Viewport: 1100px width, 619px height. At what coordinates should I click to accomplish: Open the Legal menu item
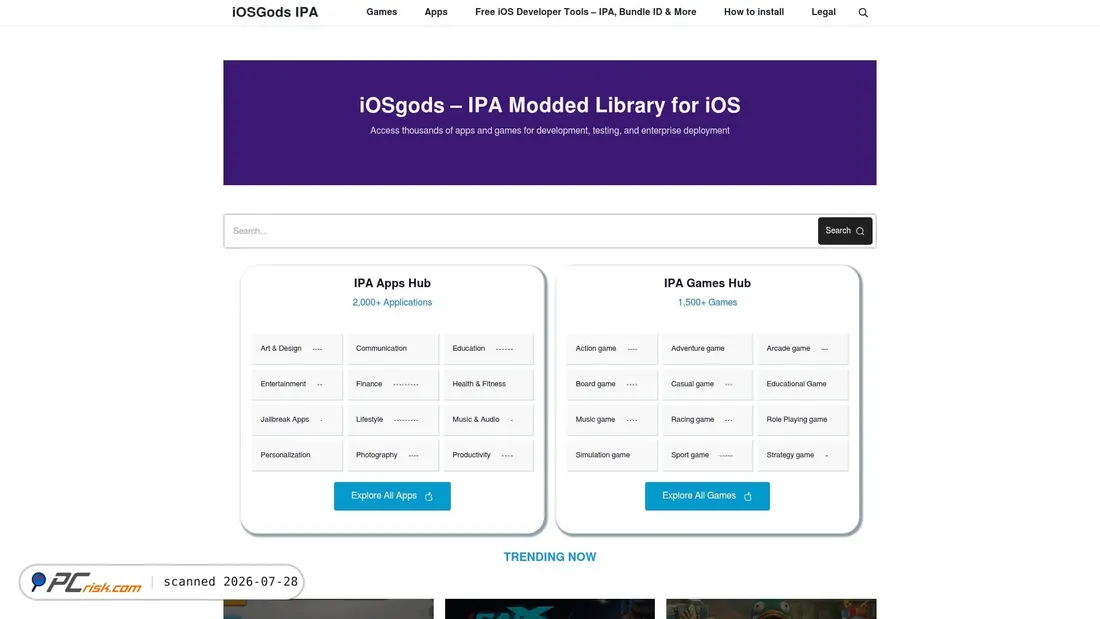pyautogui.click(x=824, y=12)
